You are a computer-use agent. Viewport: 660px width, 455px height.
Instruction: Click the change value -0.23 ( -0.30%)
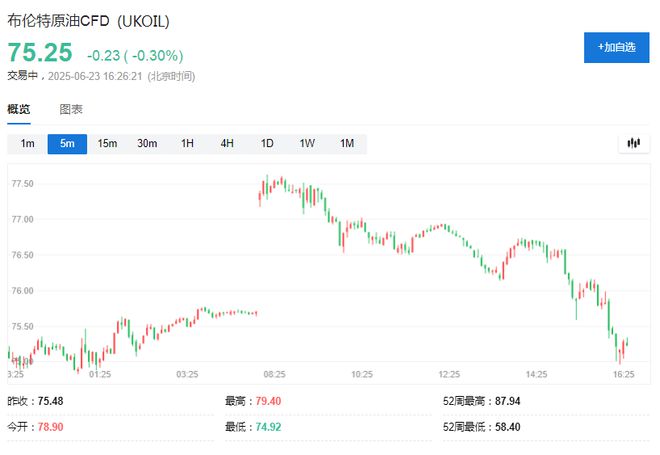pyautogui.click(x=135, y=56)
